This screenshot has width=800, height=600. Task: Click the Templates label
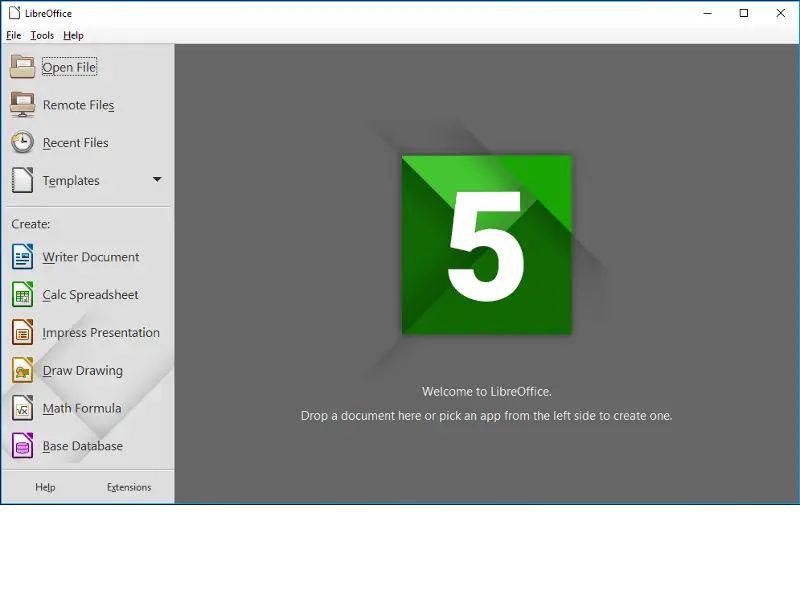tap(71, 181)
